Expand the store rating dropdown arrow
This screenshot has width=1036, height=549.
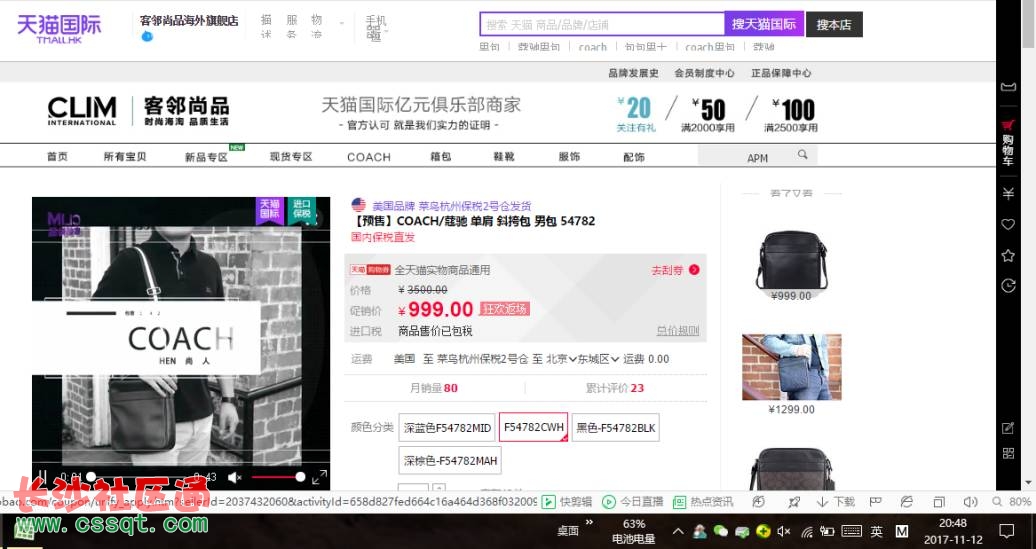(x=342, y=24)
